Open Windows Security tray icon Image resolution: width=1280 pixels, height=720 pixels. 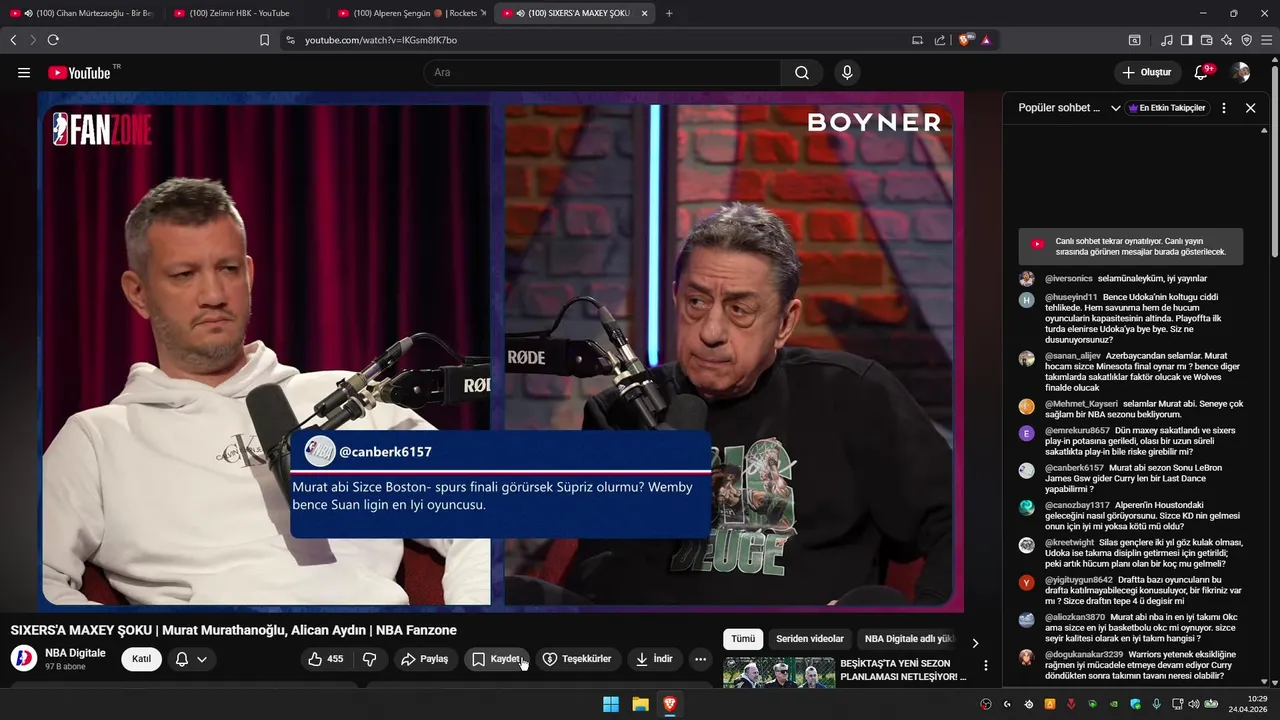1135,704
